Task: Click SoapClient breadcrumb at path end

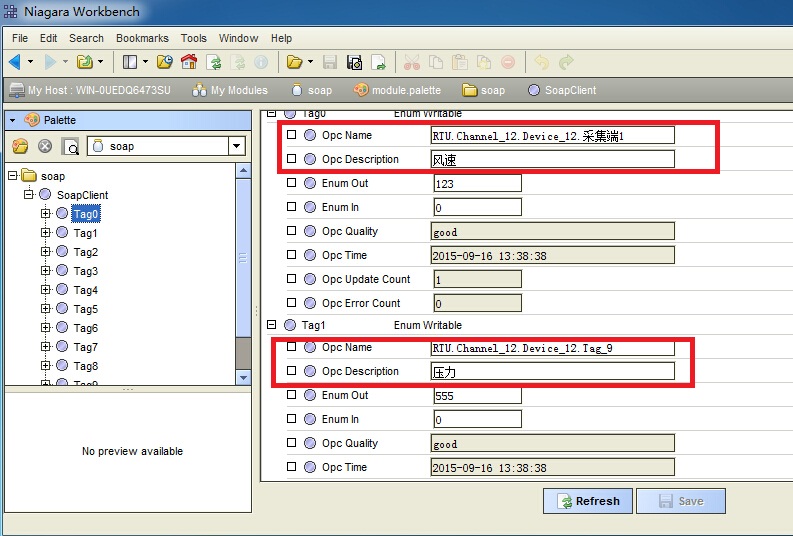Action: tap(562, 90)
